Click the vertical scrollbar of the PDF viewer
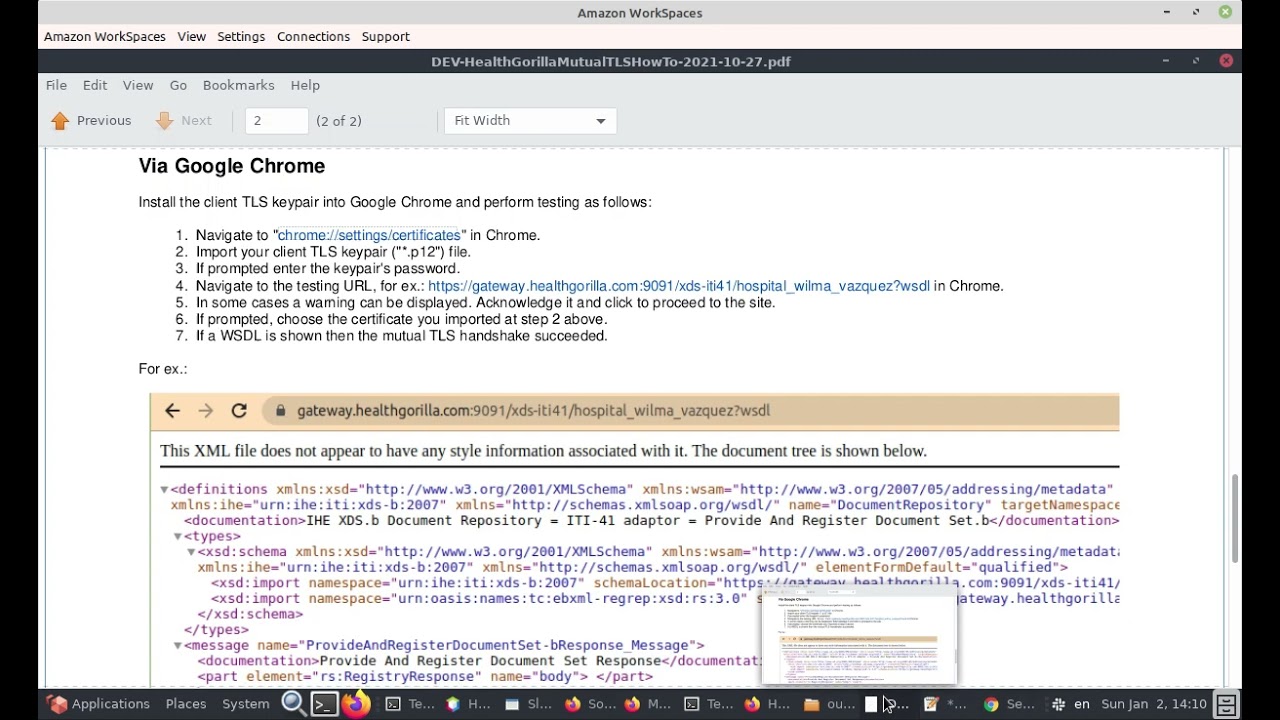Image resolution: width=1280 pixels, height=720 pixels. point(1236,518)
